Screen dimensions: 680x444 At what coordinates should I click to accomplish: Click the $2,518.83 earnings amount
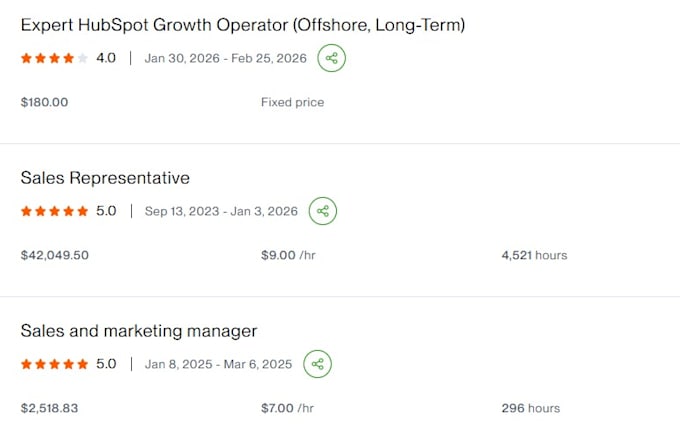pos(49,408)
